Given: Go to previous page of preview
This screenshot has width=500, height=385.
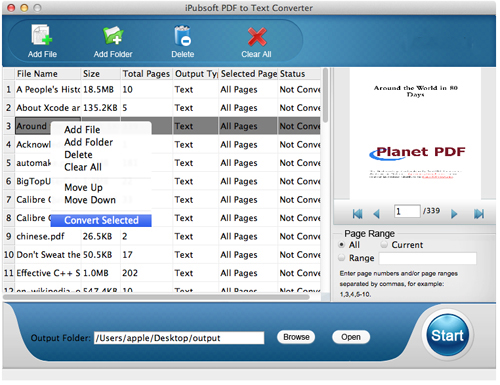Looking at the screenshot, I should (x=377, y=214).
